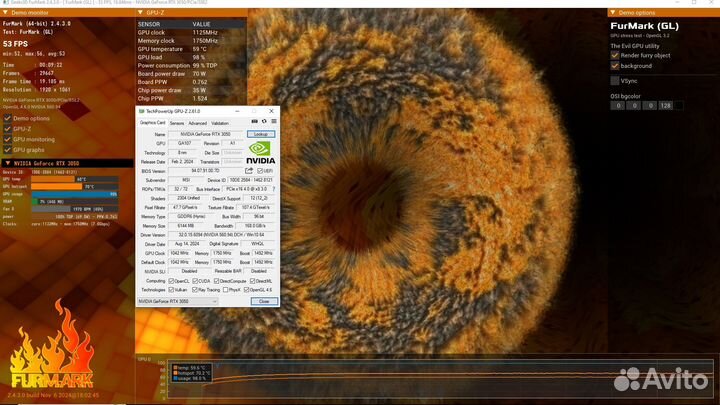Toggle the GPU-Z checkbox in Demo monitor
Image resolution: width=720 pixels, height=405 pixels.
click(7, 129)
